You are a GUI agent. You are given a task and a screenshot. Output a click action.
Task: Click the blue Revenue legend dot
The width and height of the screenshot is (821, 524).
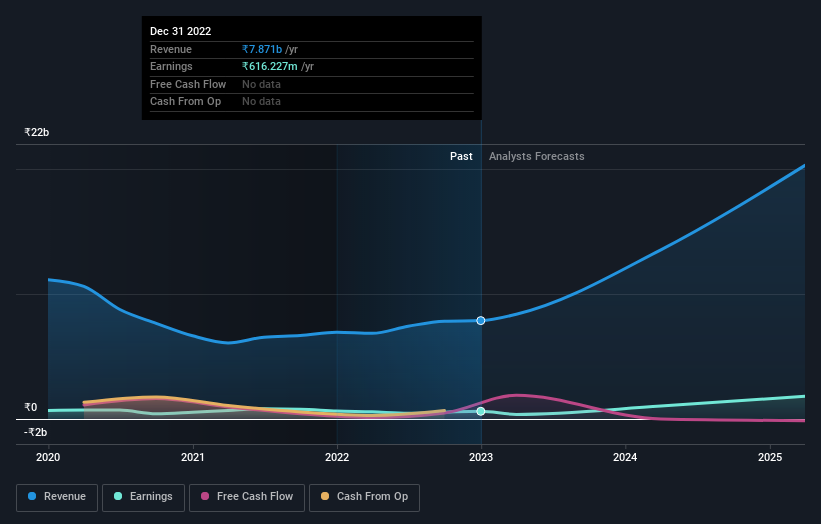pos(32,496)
